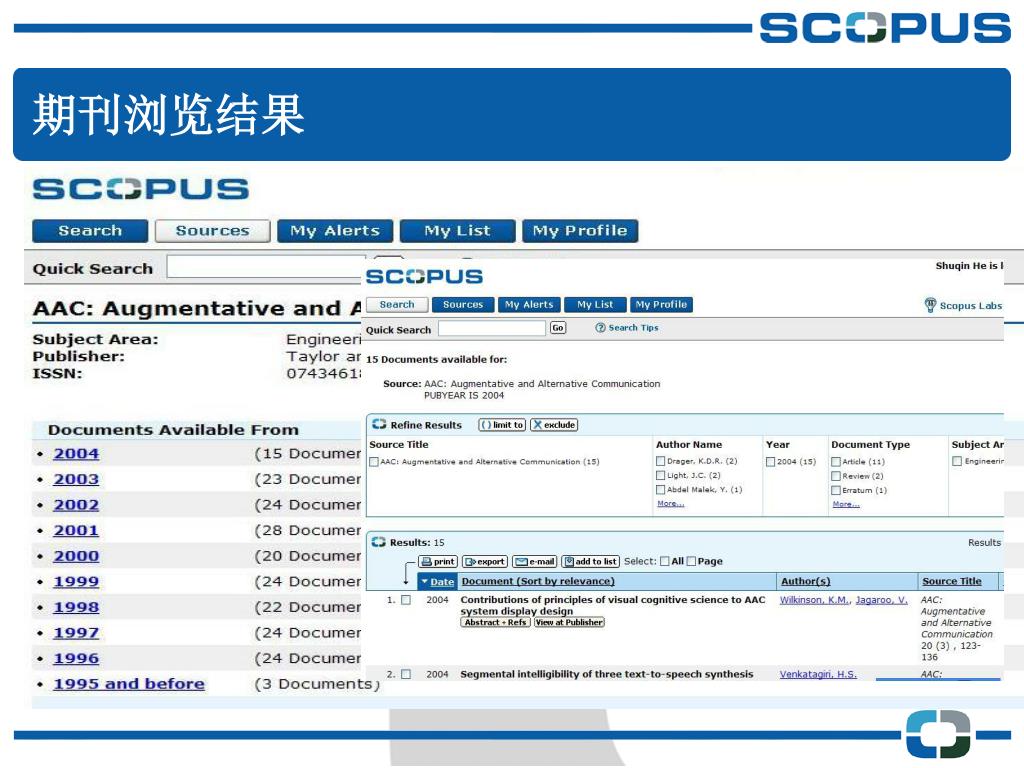Open My Profile in the back Scopus window
The height and width of the screenshot is (768, 1024).
(x=580, y=231)
